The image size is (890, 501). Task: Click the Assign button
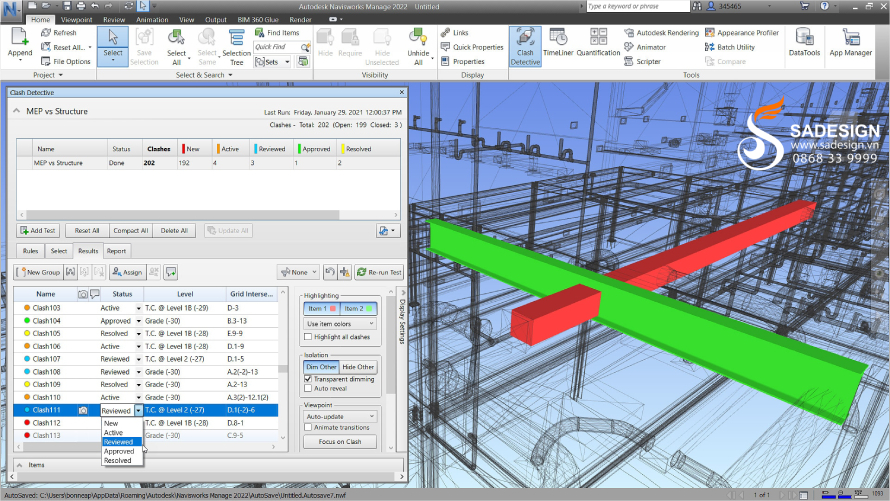click(127, 272)
